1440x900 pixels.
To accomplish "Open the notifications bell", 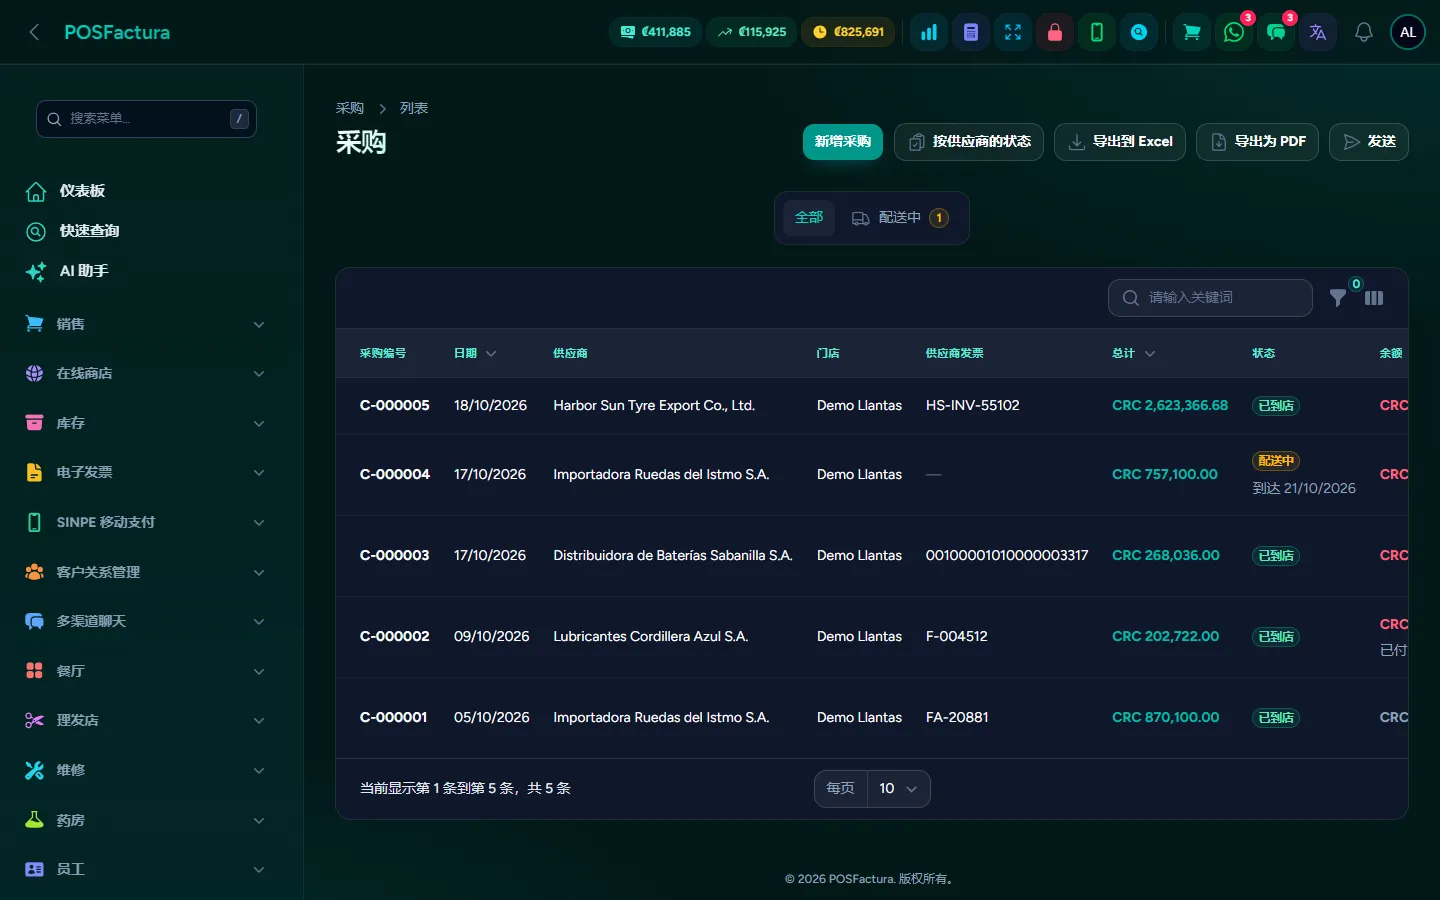I will [1364, 32].
